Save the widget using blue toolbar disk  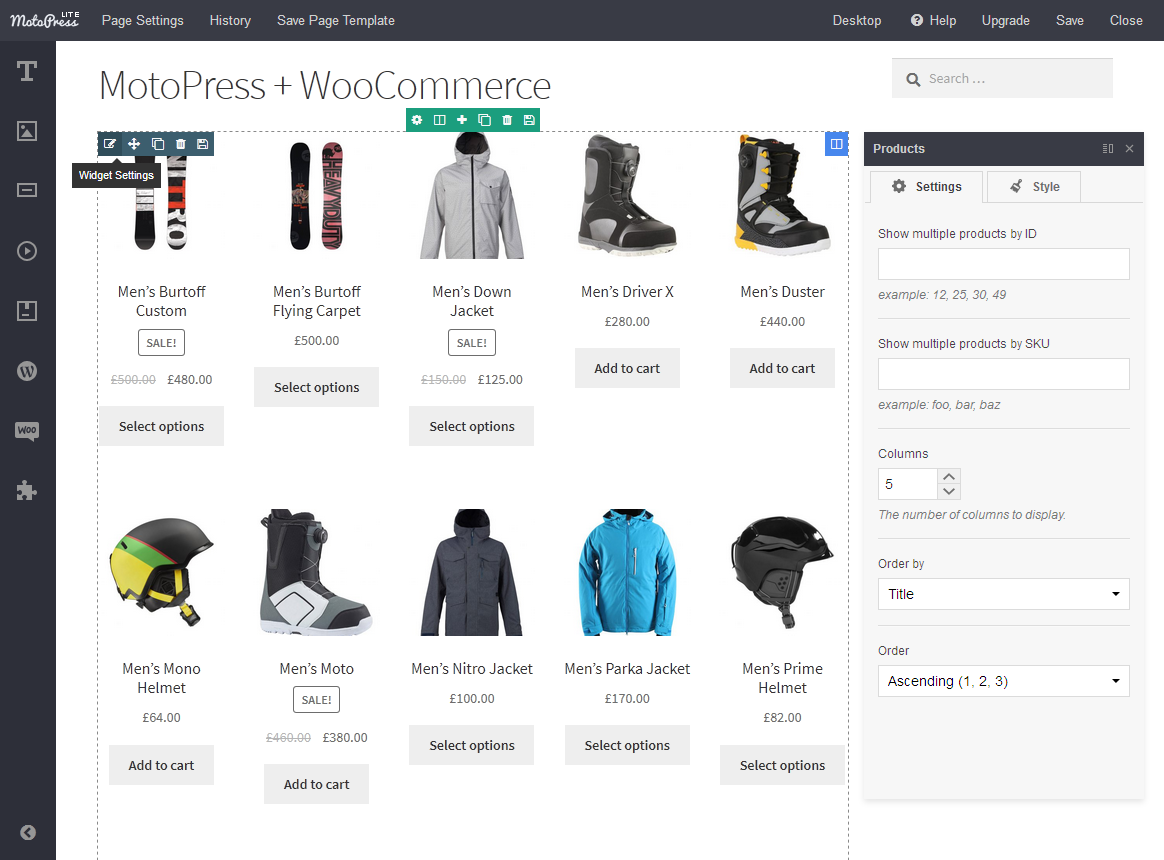pos(202,144)
